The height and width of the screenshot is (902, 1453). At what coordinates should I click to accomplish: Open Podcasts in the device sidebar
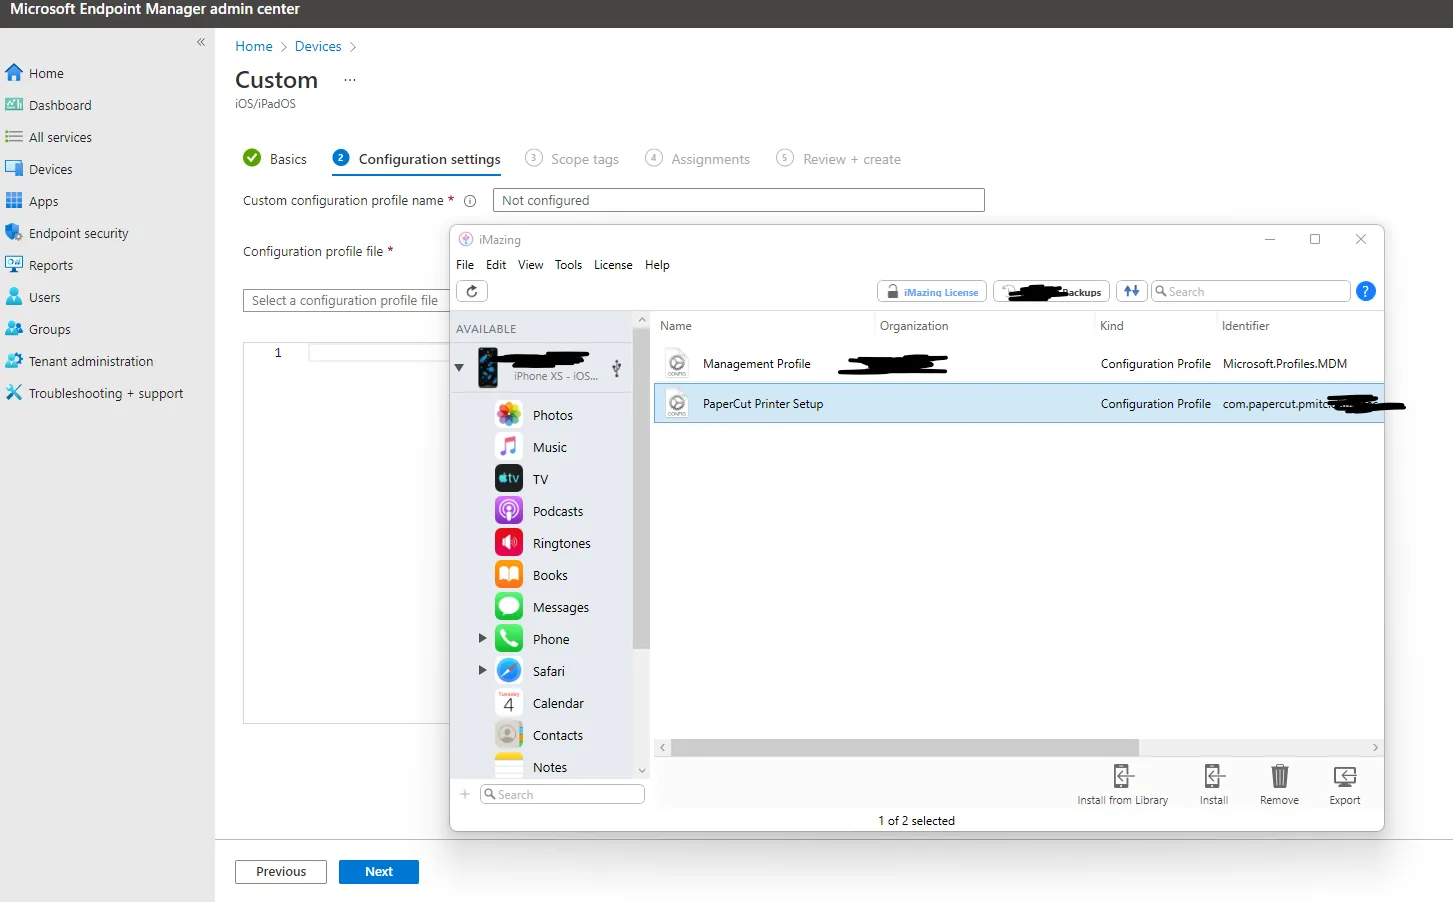click(x=539, y=511)
